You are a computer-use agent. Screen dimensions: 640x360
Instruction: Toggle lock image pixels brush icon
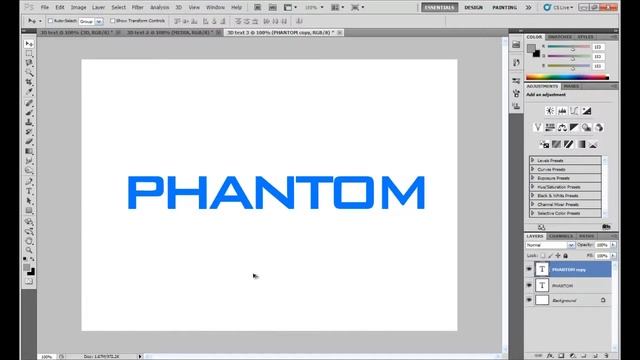click(550, 256)
